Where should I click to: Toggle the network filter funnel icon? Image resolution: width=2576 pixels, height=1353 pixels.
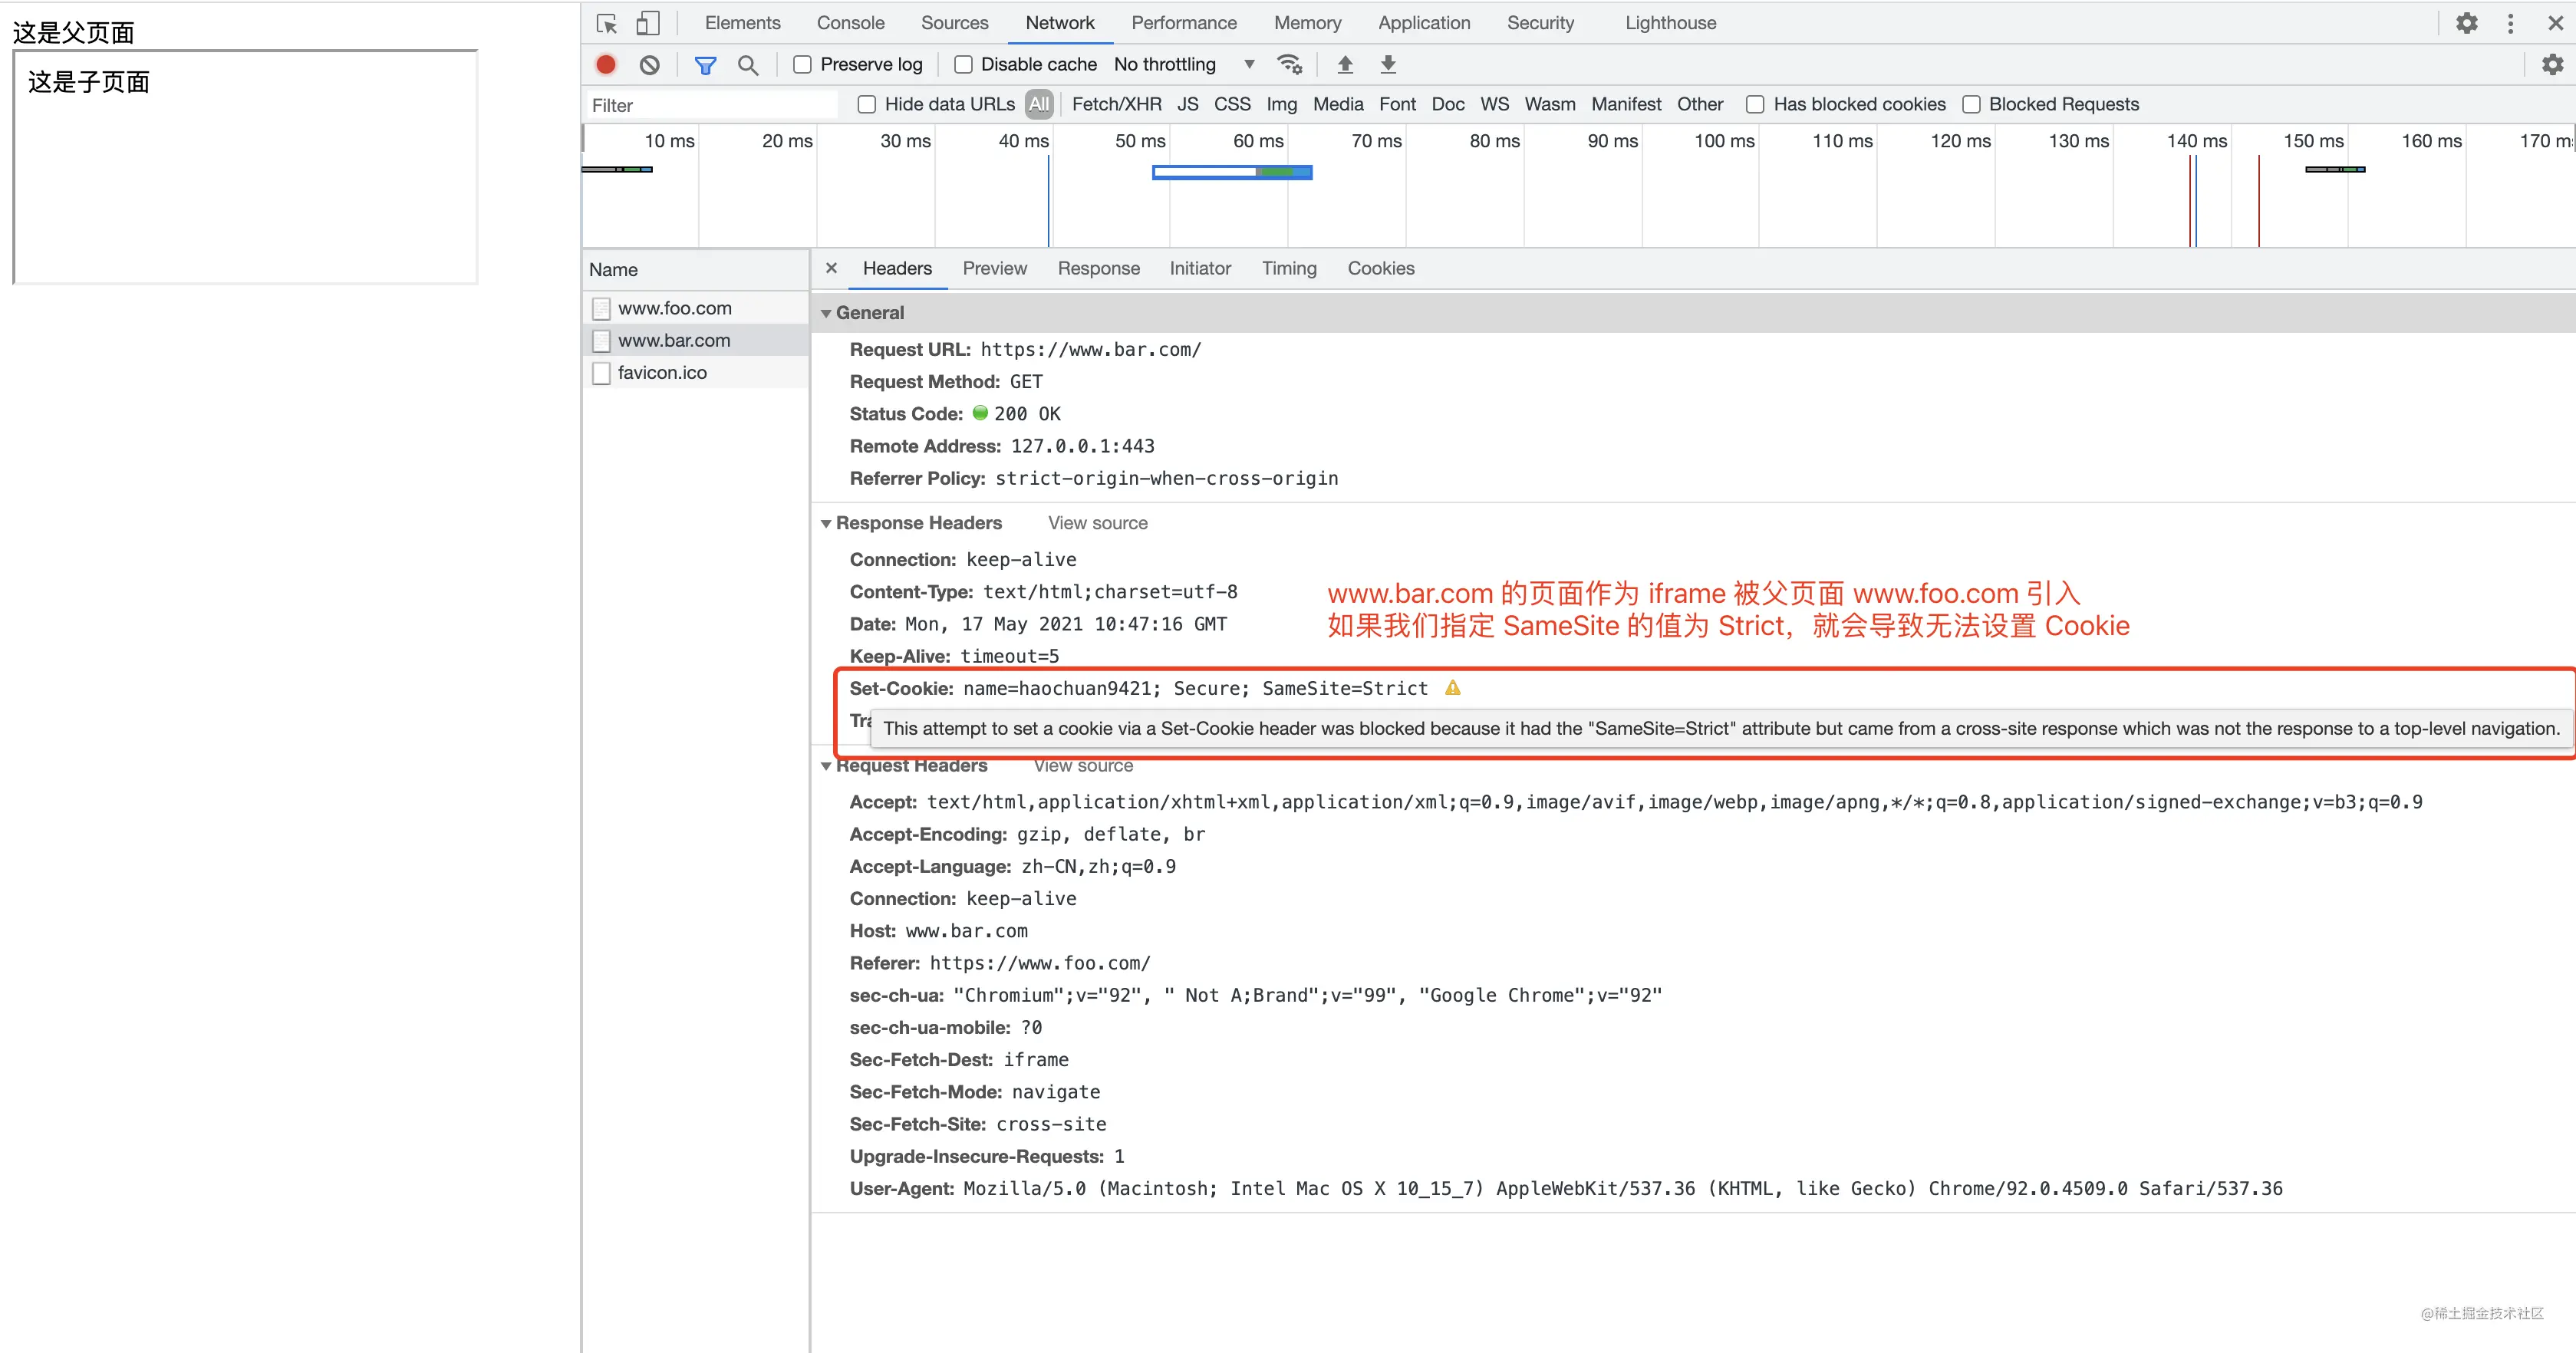705,65
